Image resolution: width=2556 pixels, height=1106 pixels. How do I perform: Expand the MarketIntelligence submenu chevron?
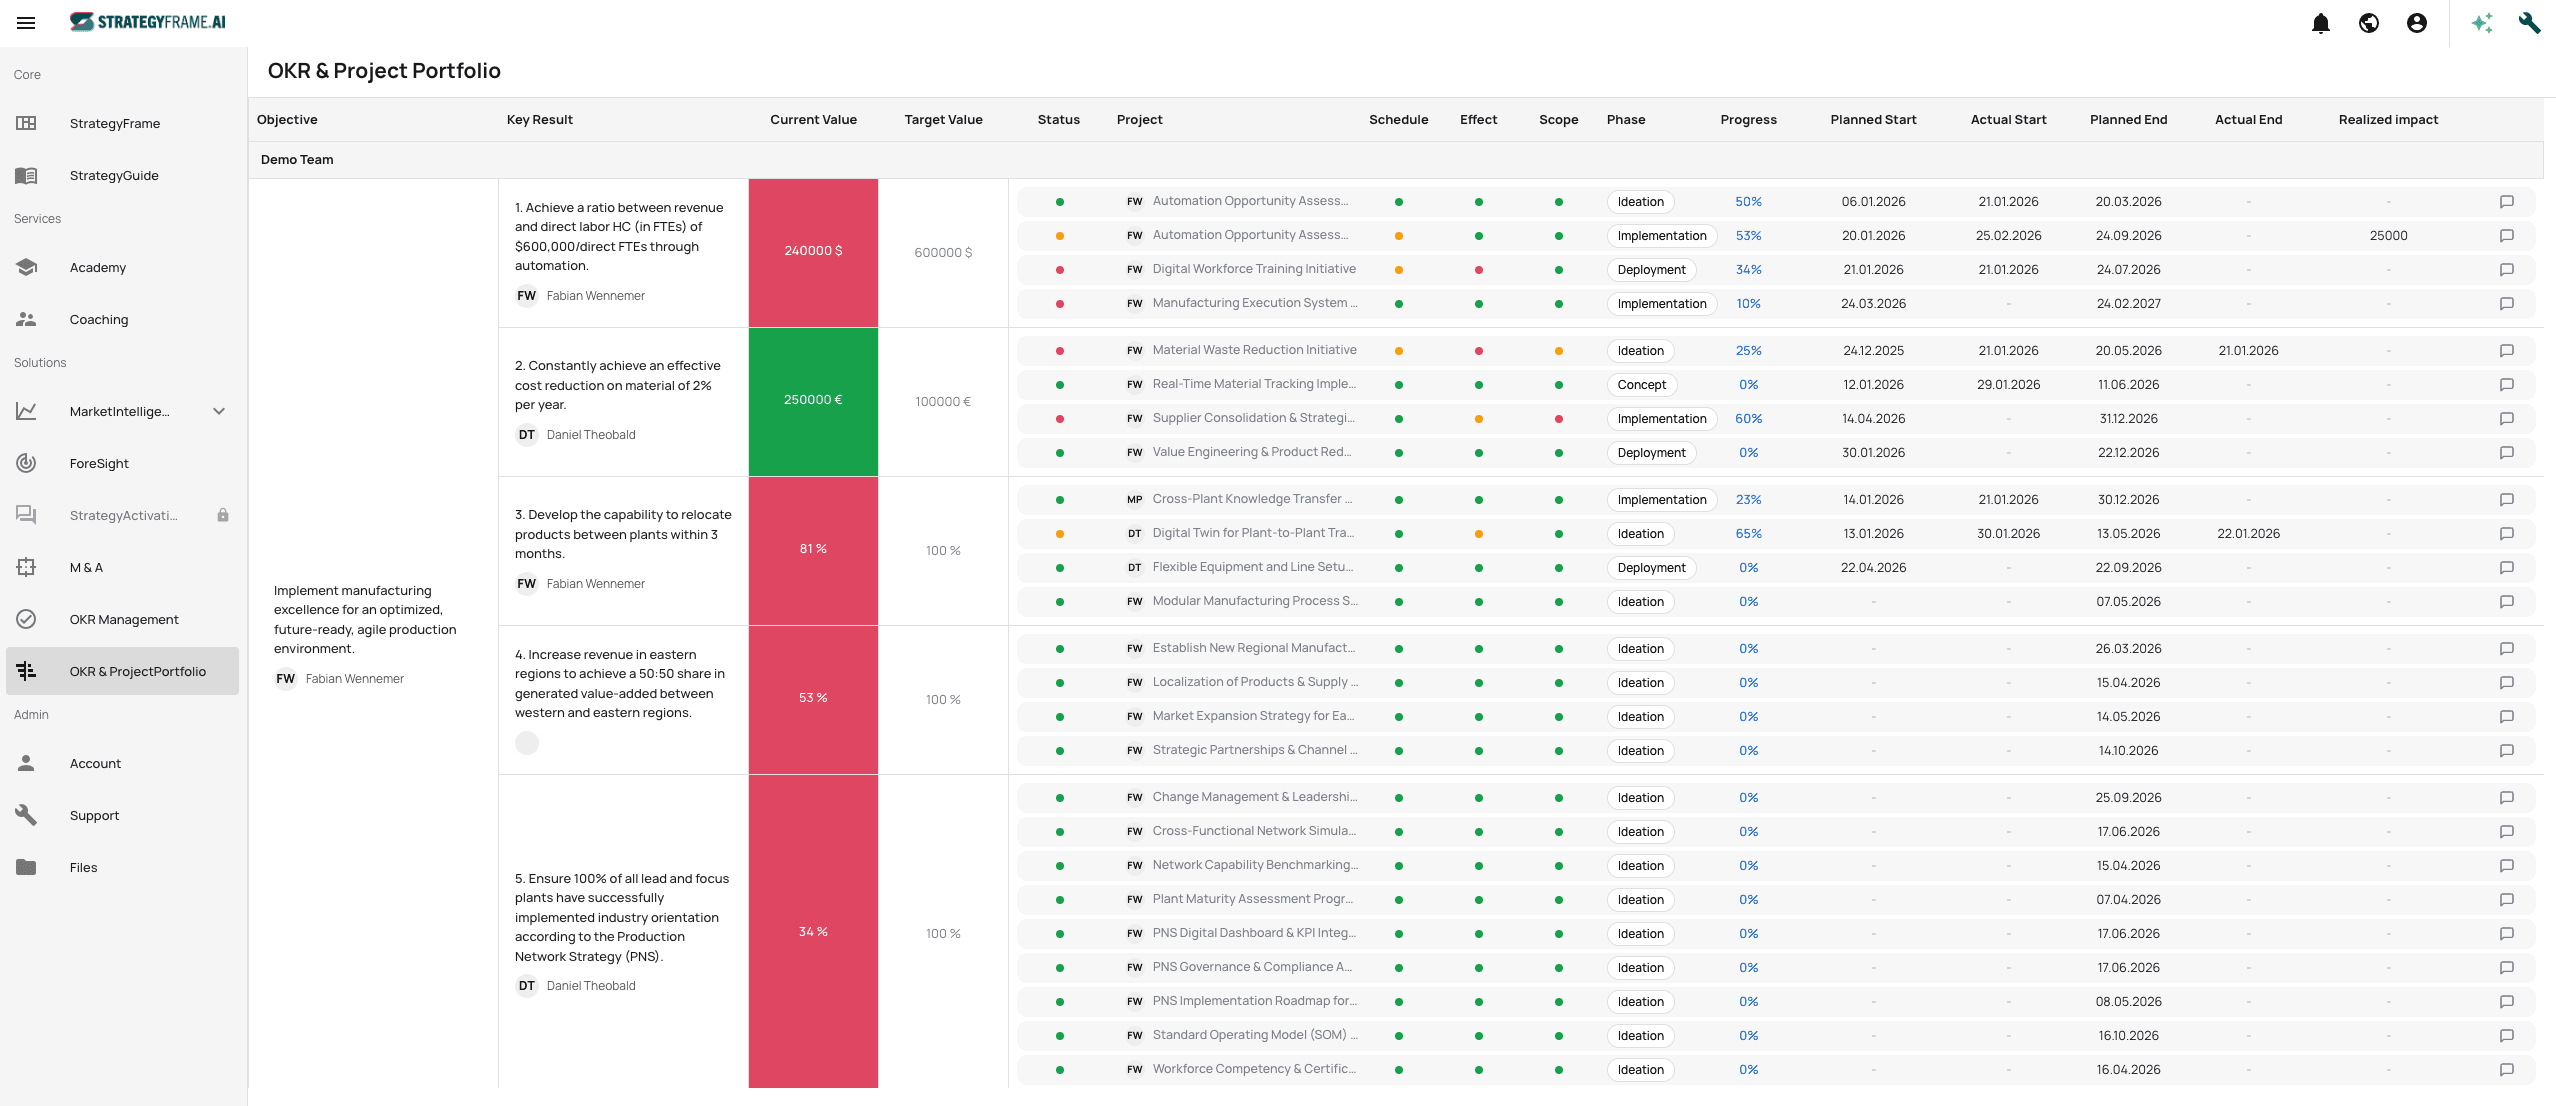[219, 411]
